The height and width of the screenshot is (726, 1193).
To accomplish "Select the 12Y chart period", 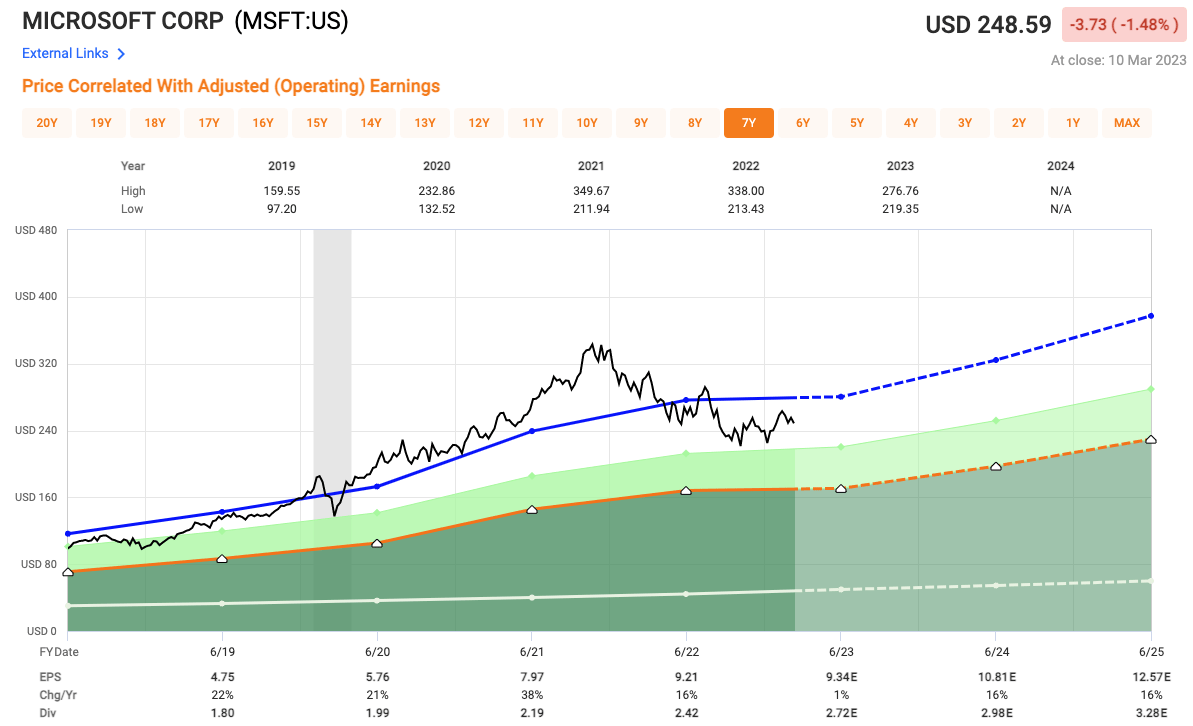I will (x=479, y=122).
